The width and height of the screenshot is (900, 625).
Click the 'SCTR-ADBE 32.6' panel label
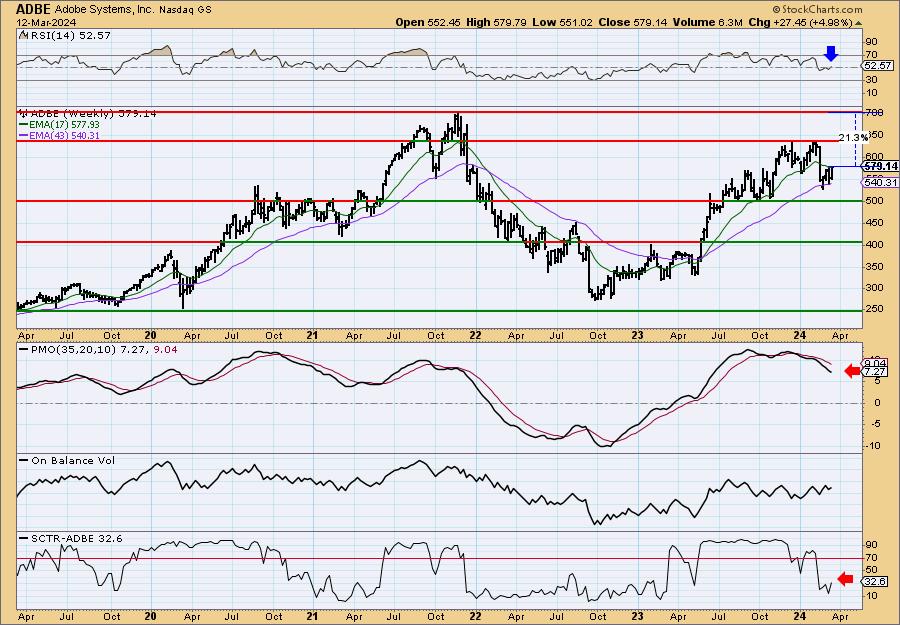coord(71,538)
